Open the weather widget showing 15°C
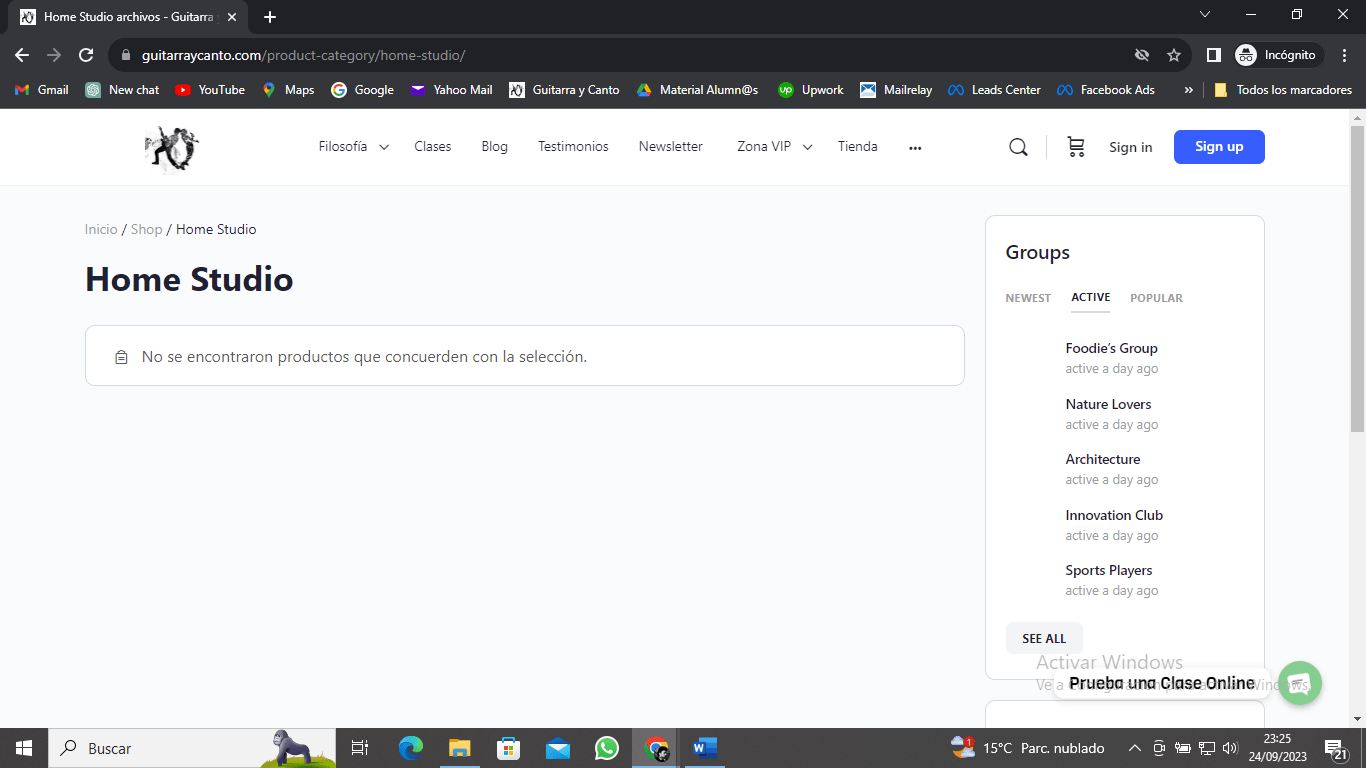The height and width of the screenshot is (768, 1366). tap(1028, 748)
